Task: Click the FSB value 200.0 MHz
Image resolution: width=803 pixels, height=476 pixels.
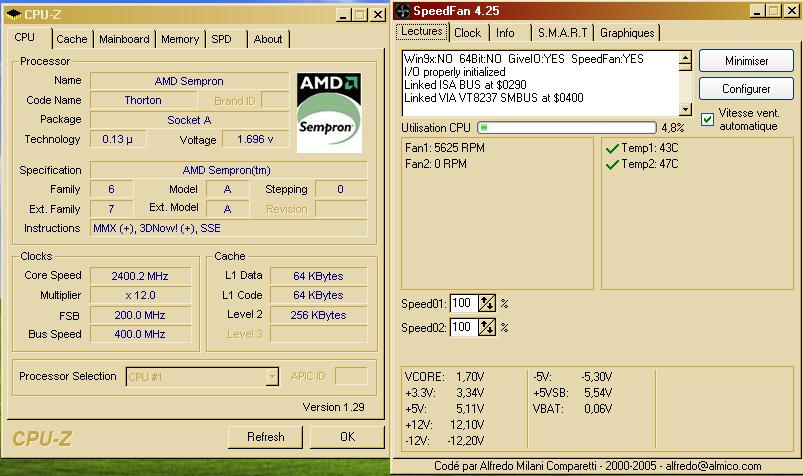Action: tap(140, 315)
